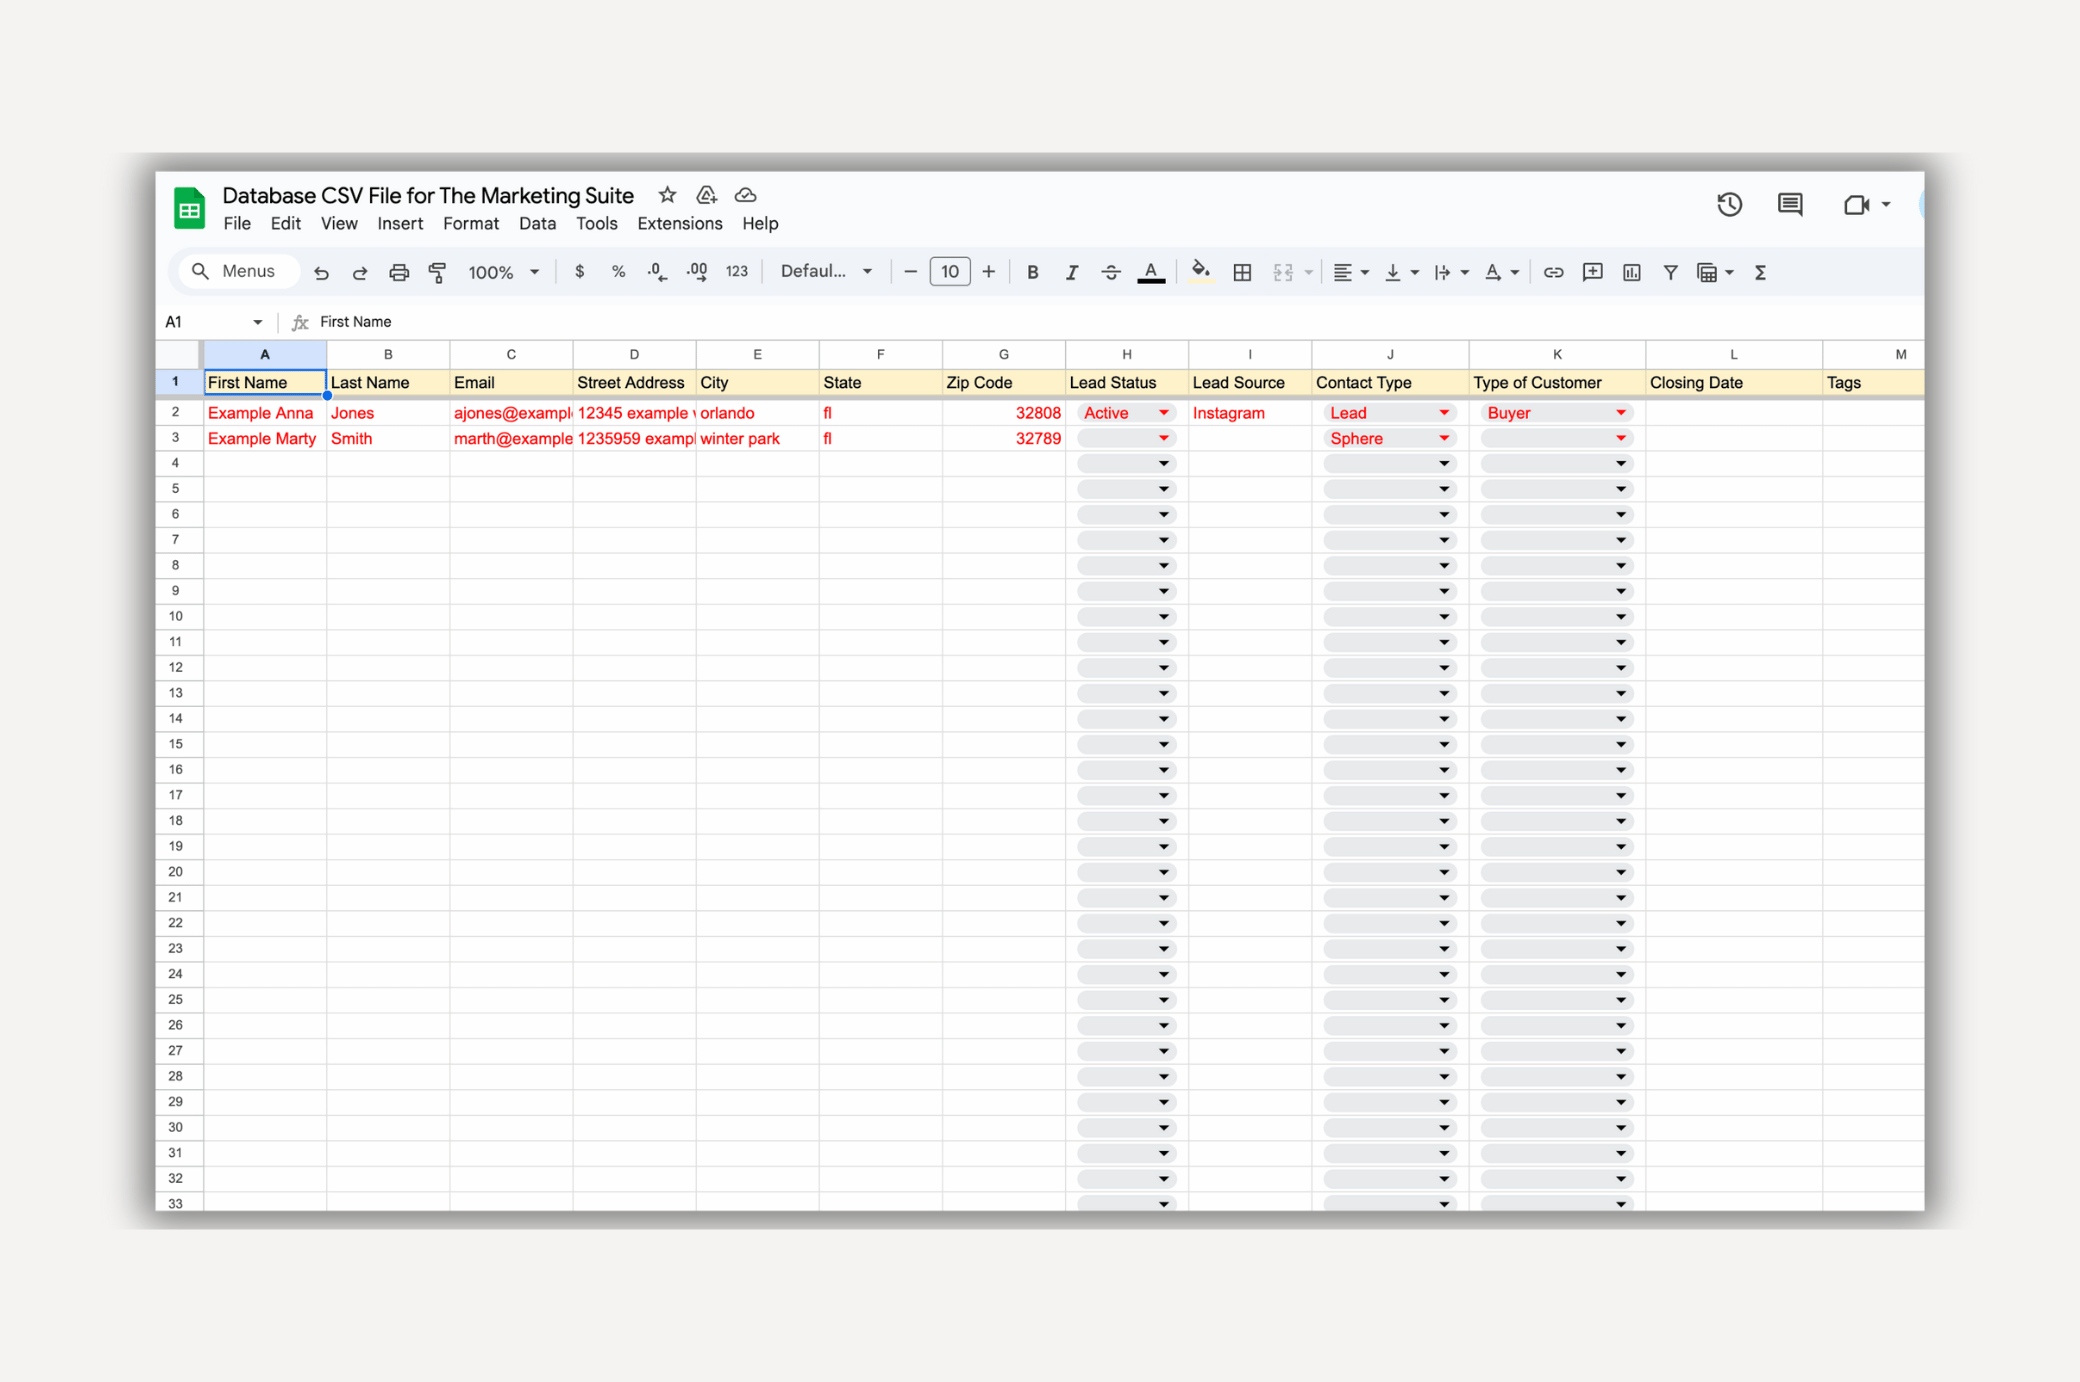Toggle strikethrough formatting
This screenshot has width=2080, height=1382.
1111,272
